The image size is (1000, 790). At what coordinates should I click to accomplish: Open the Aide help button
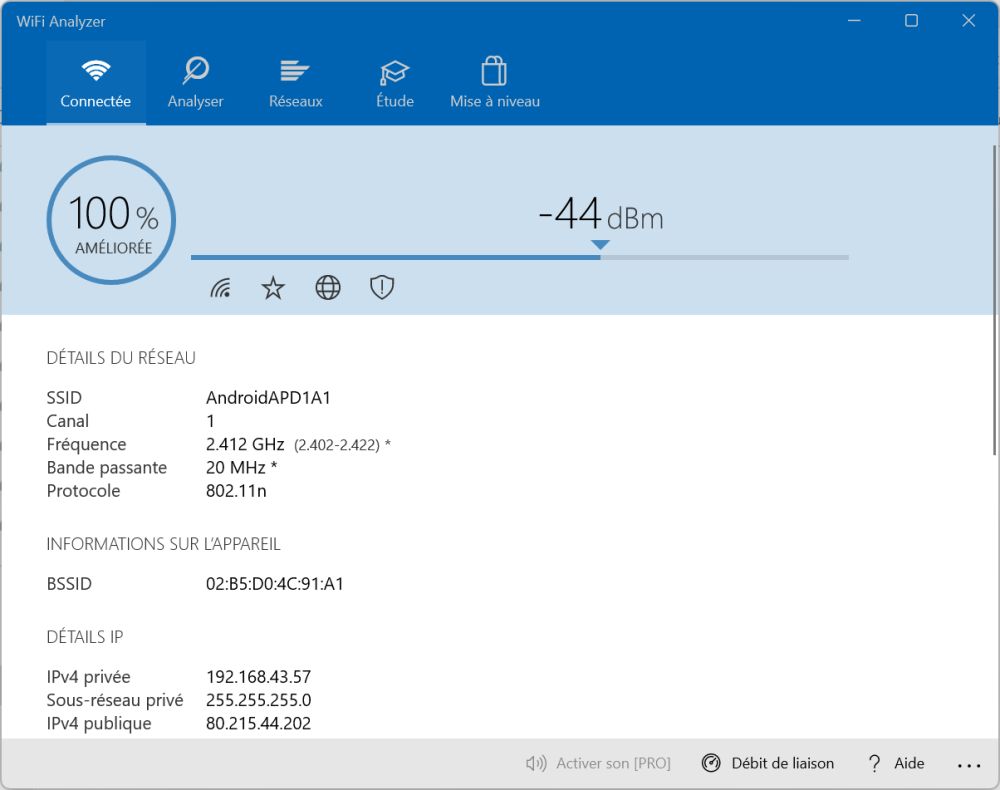pyautogui.click(x=896, y=764)
